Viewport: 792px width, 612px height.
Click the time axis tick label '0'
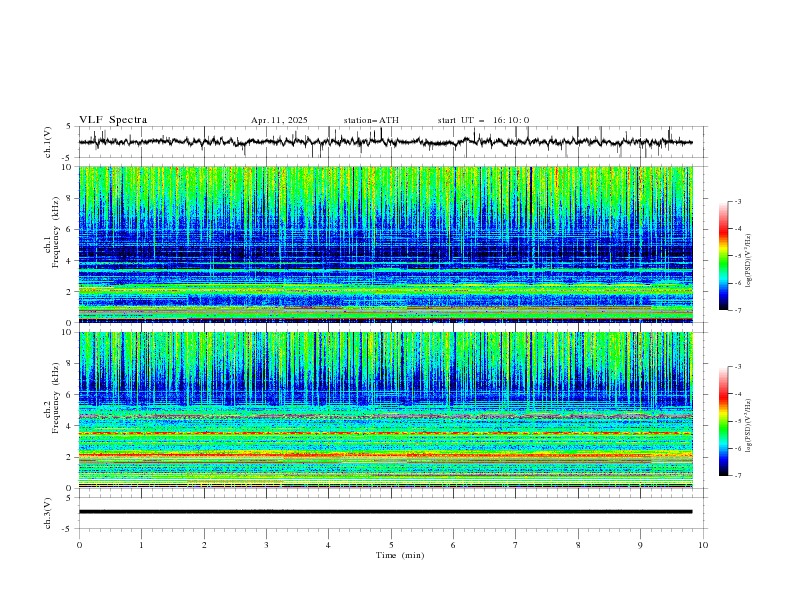pyautogui.click(x=79, y=545)
